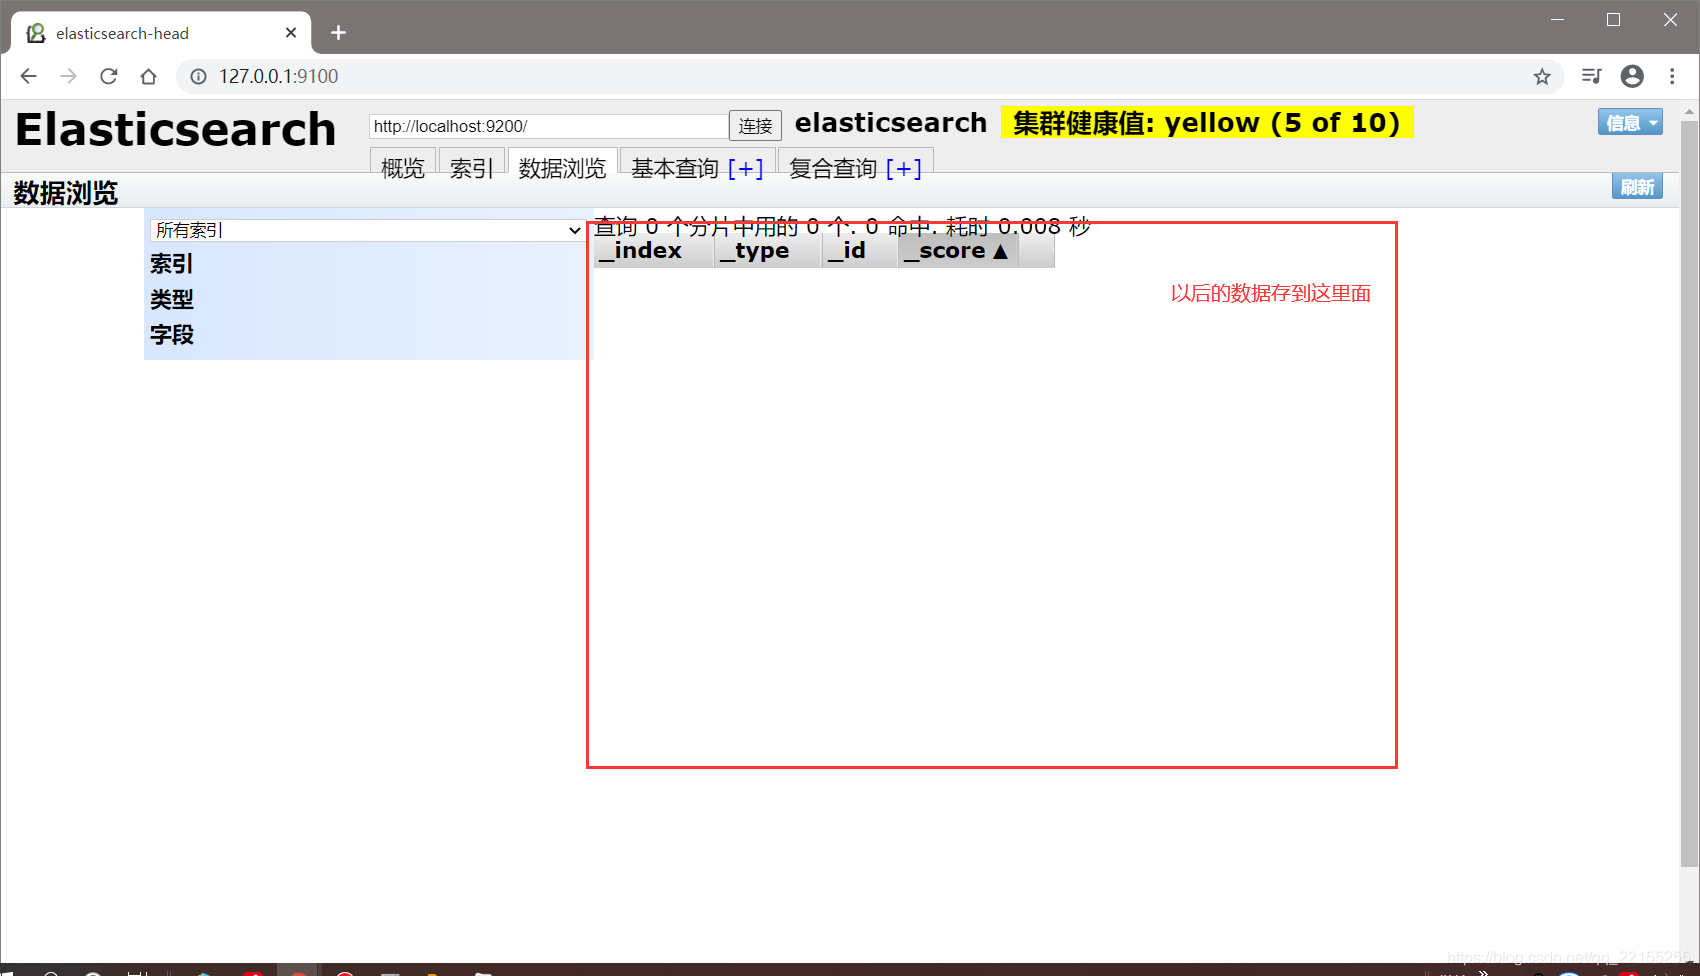Click the Elasticsearch page title
Viewport: 1700px width, 976px height.
tap(176, 130)
